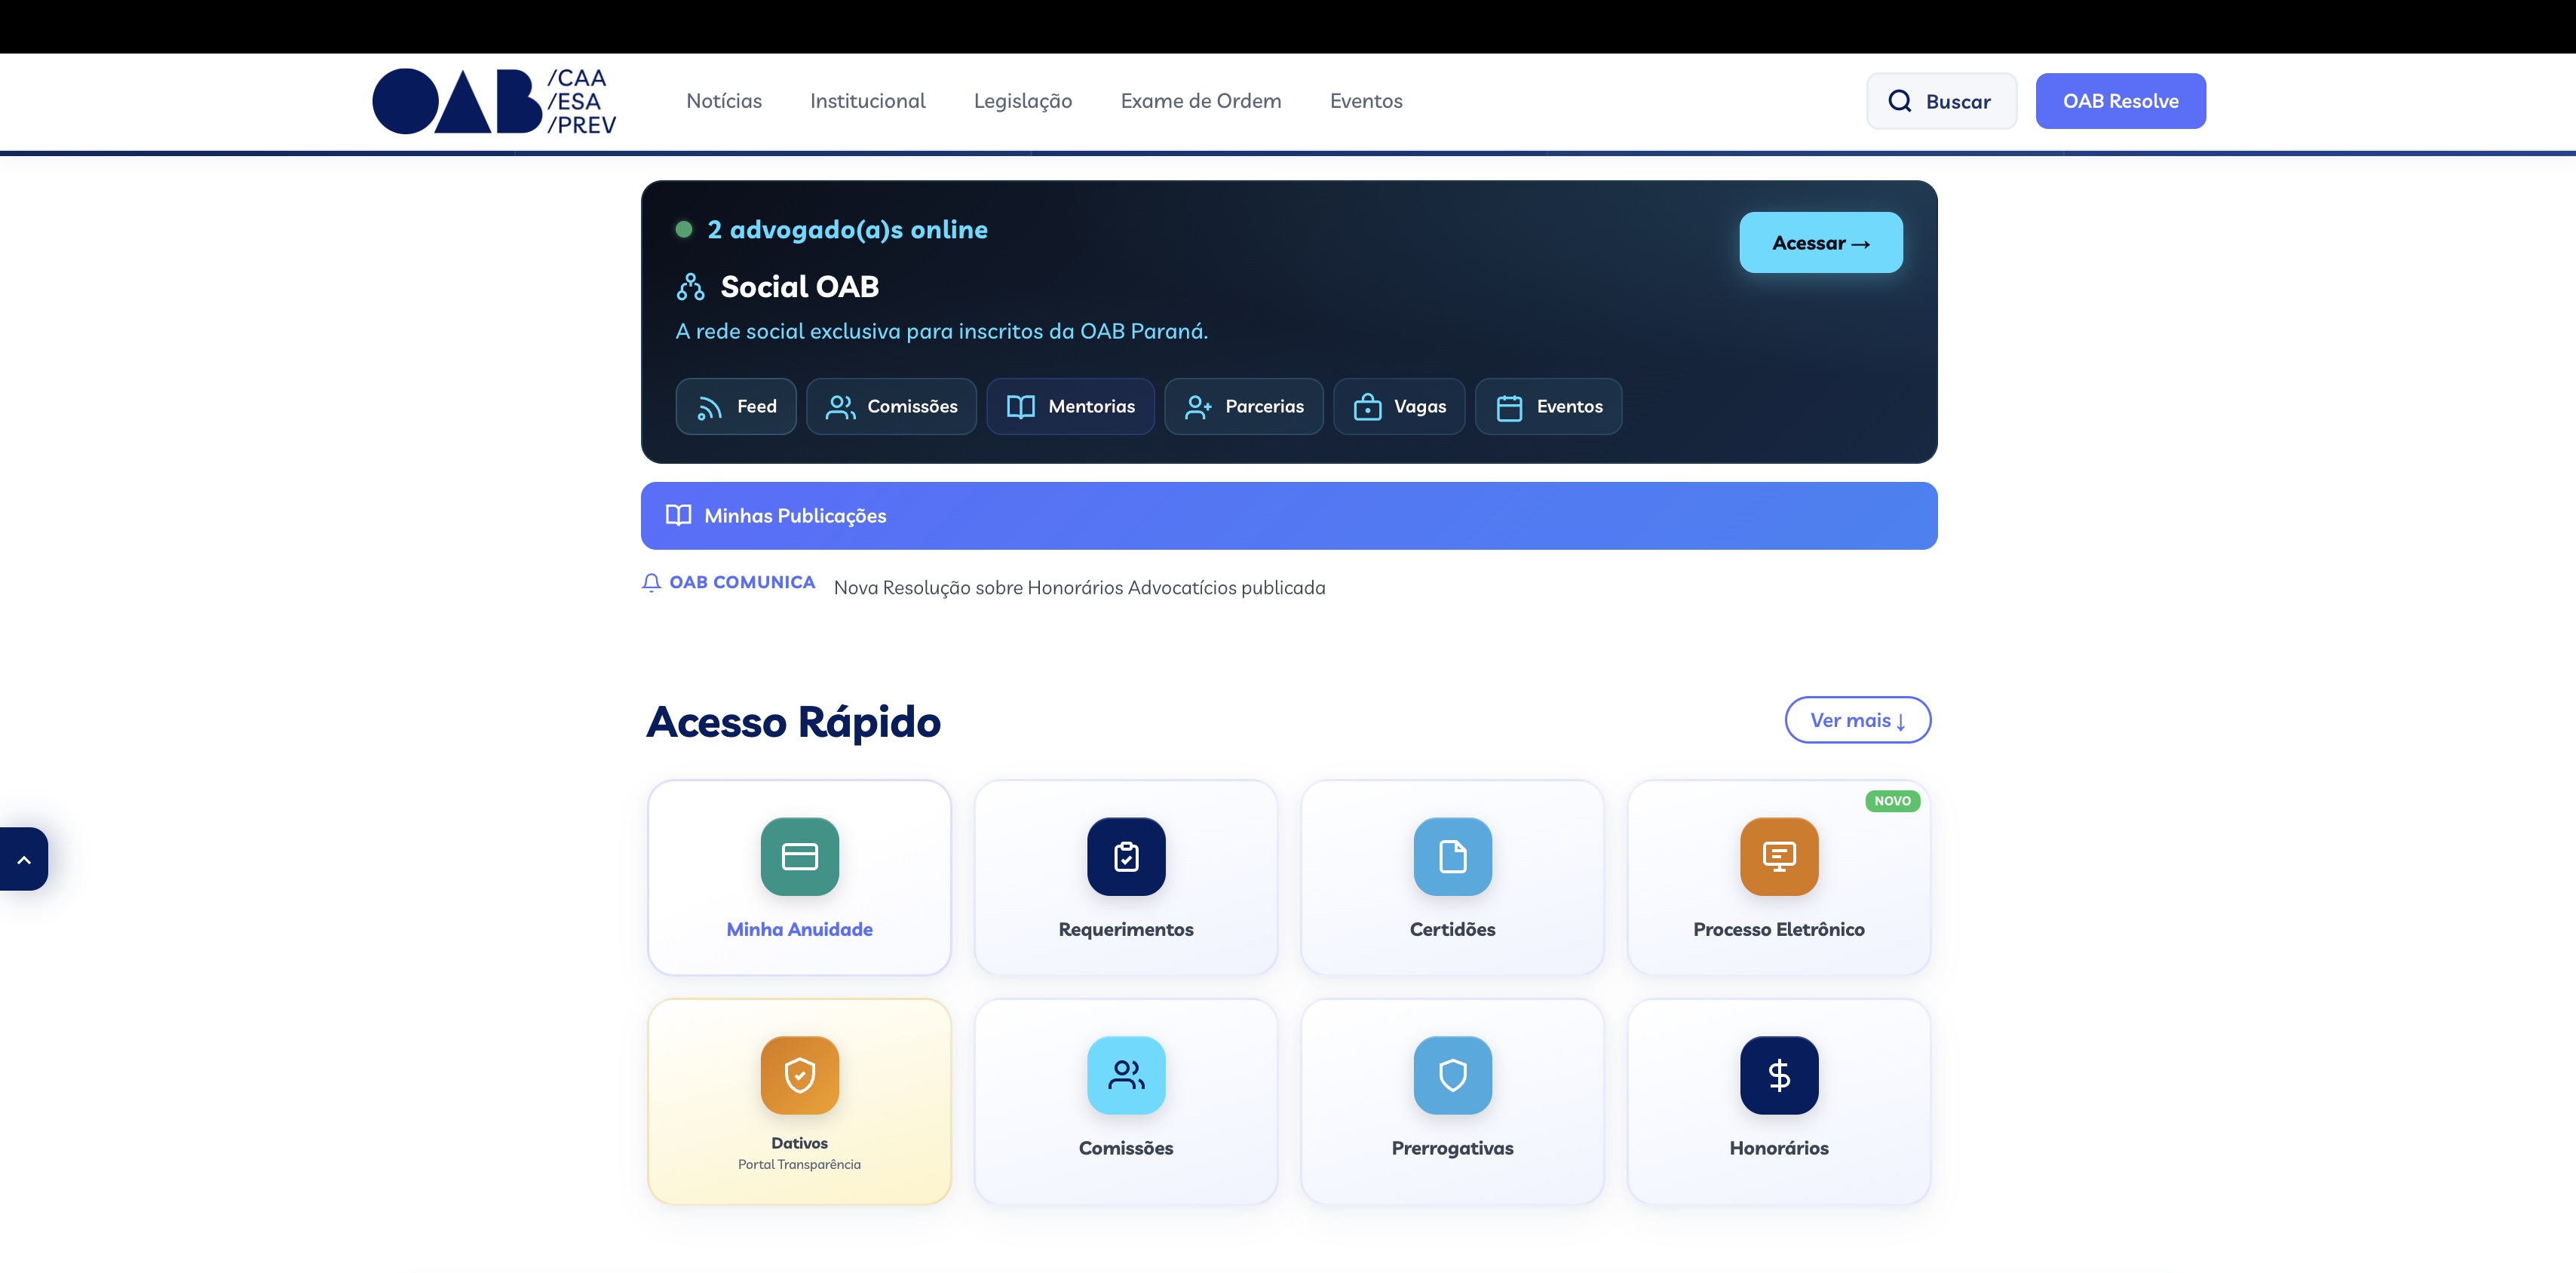Open the Minha Anuidade card icon
Image resolution: width=2576 pixels, height=1273 pixels.
point(799,856)
